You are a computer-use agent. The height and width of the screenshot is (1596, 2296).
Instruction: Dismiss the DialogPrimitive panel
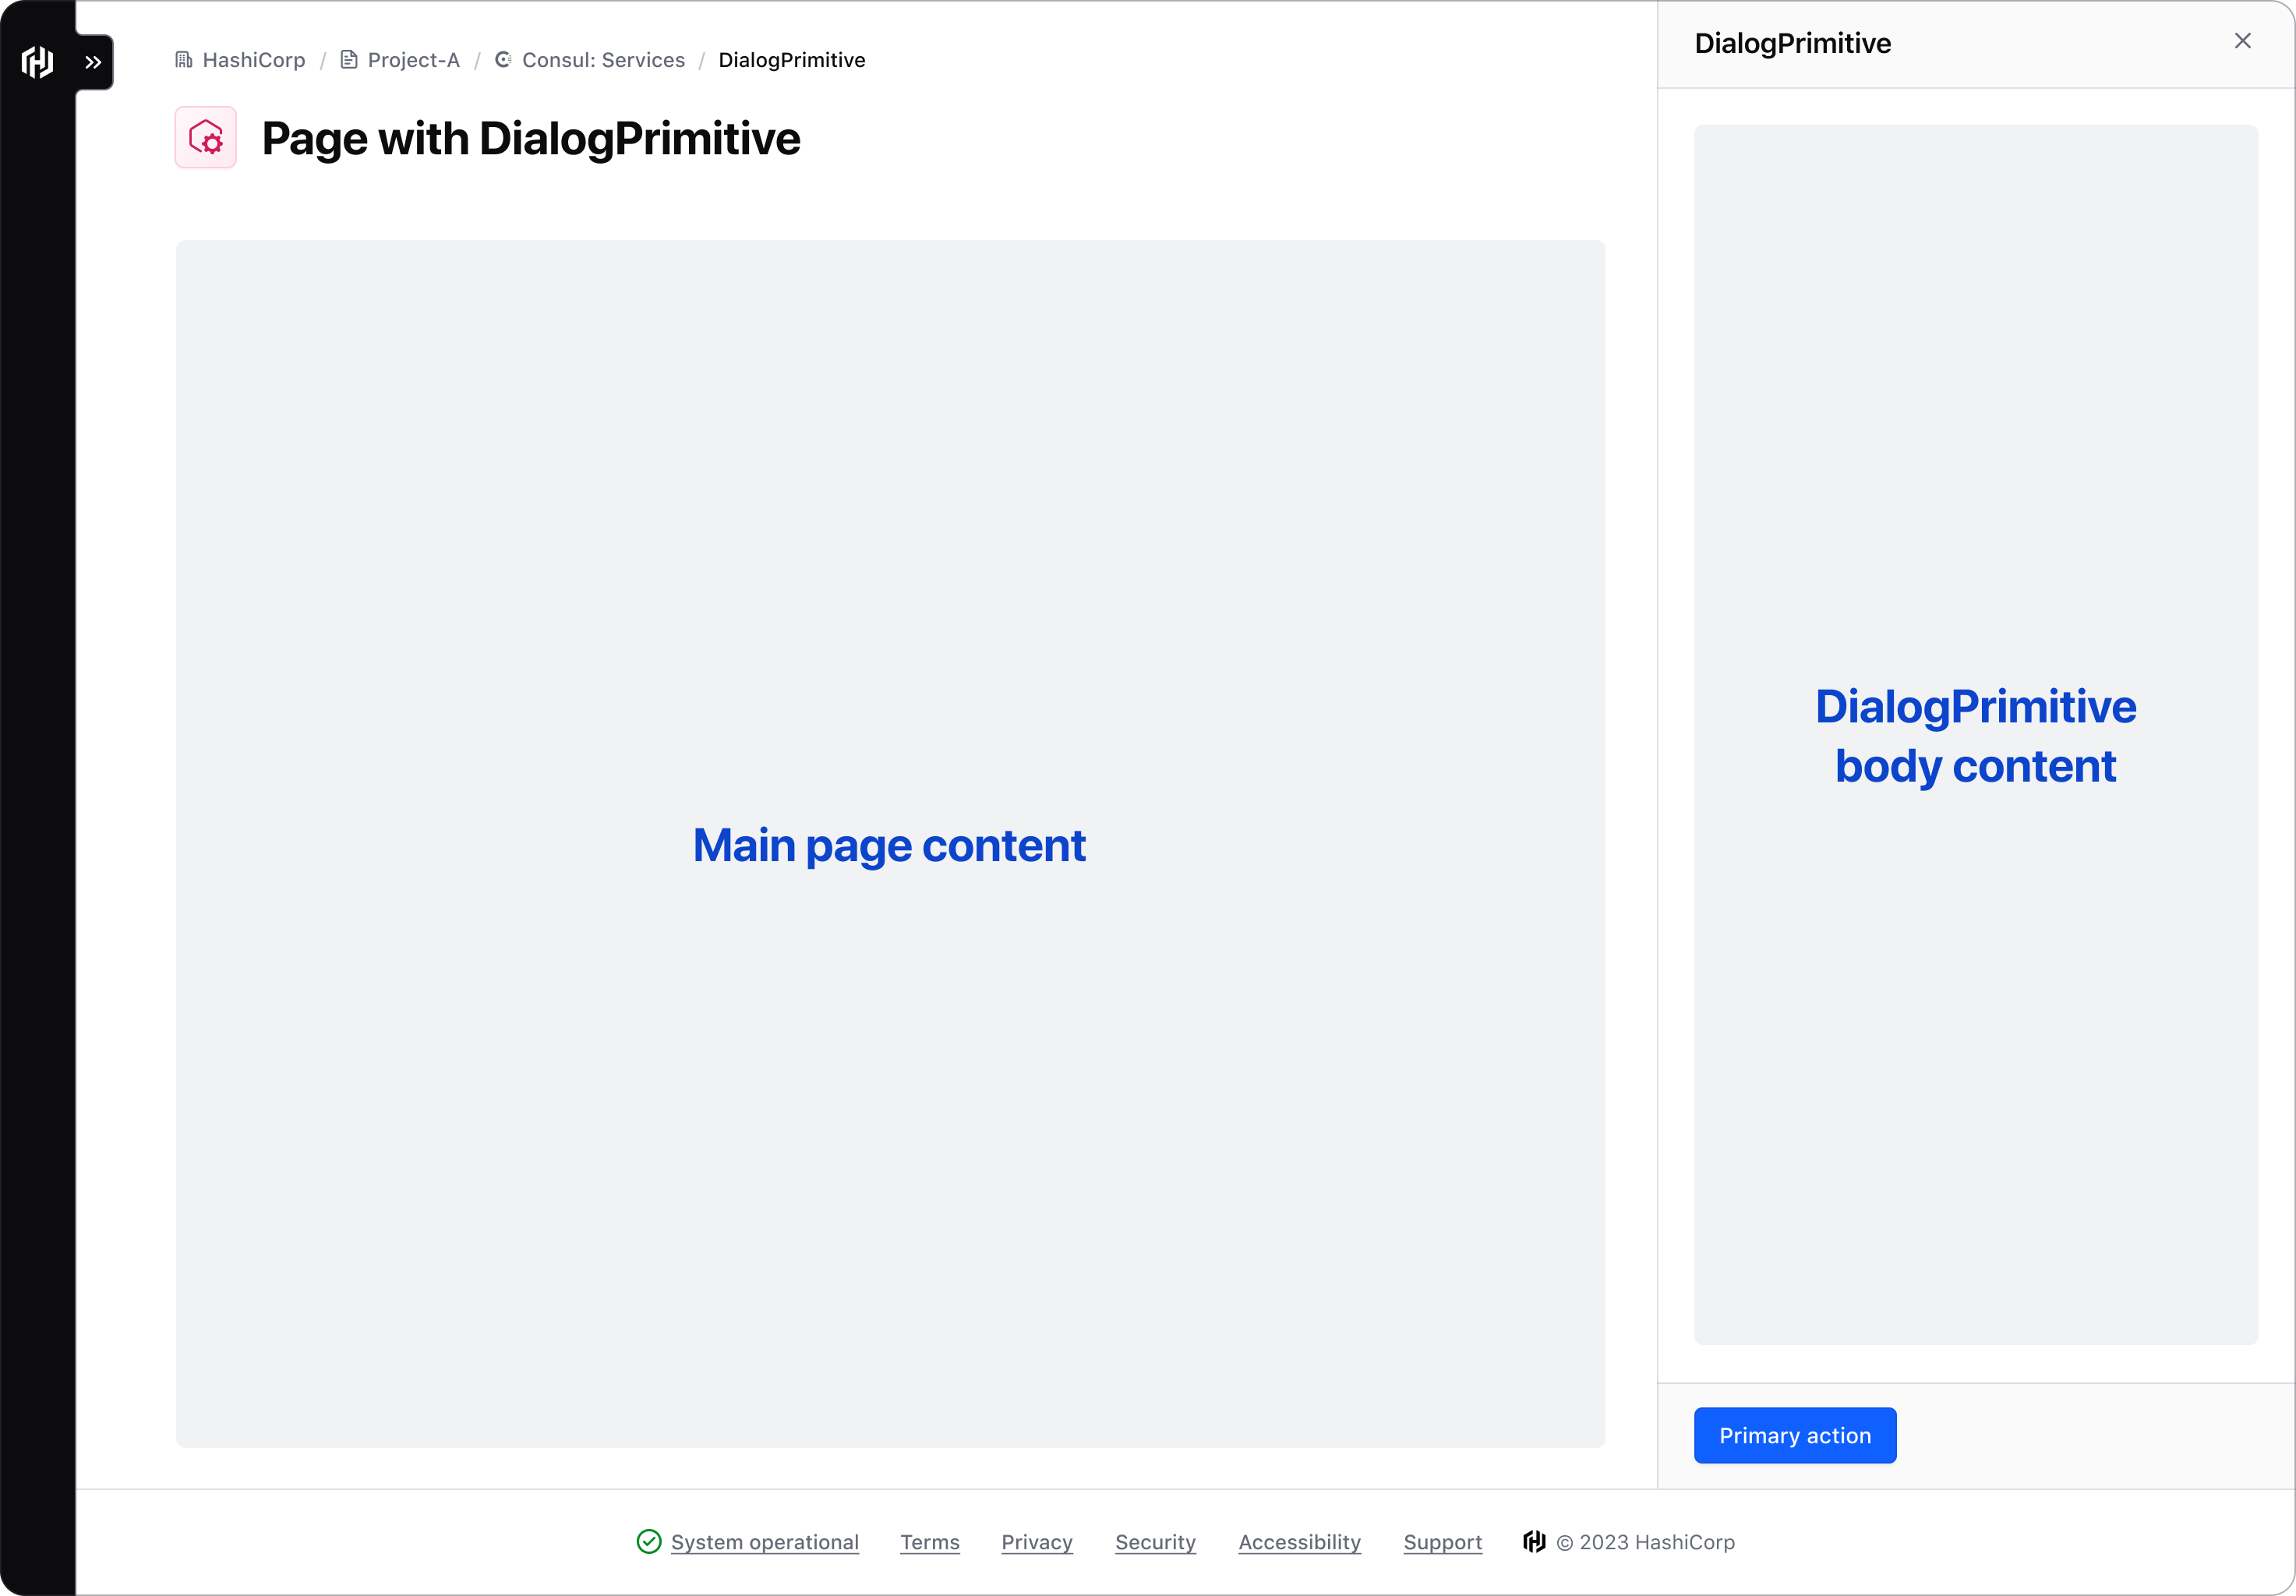click(x=2242, y=41)
